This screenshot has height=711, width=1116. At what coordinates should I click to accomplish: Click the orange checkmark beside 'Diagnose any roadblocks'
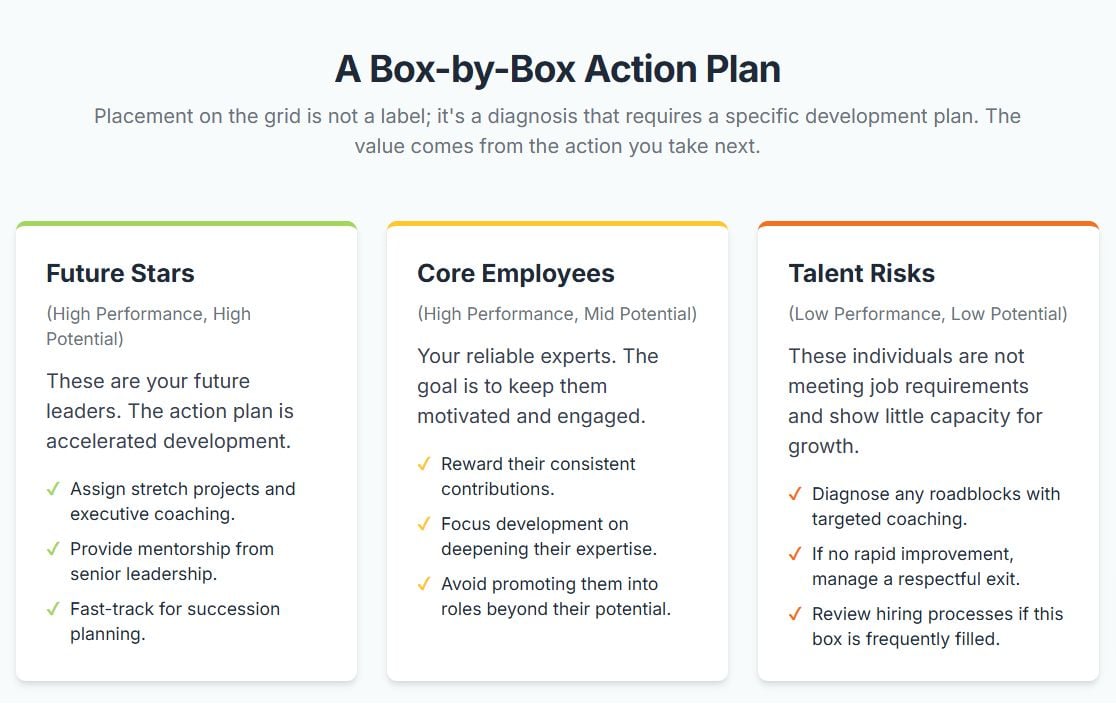[795, 494]
